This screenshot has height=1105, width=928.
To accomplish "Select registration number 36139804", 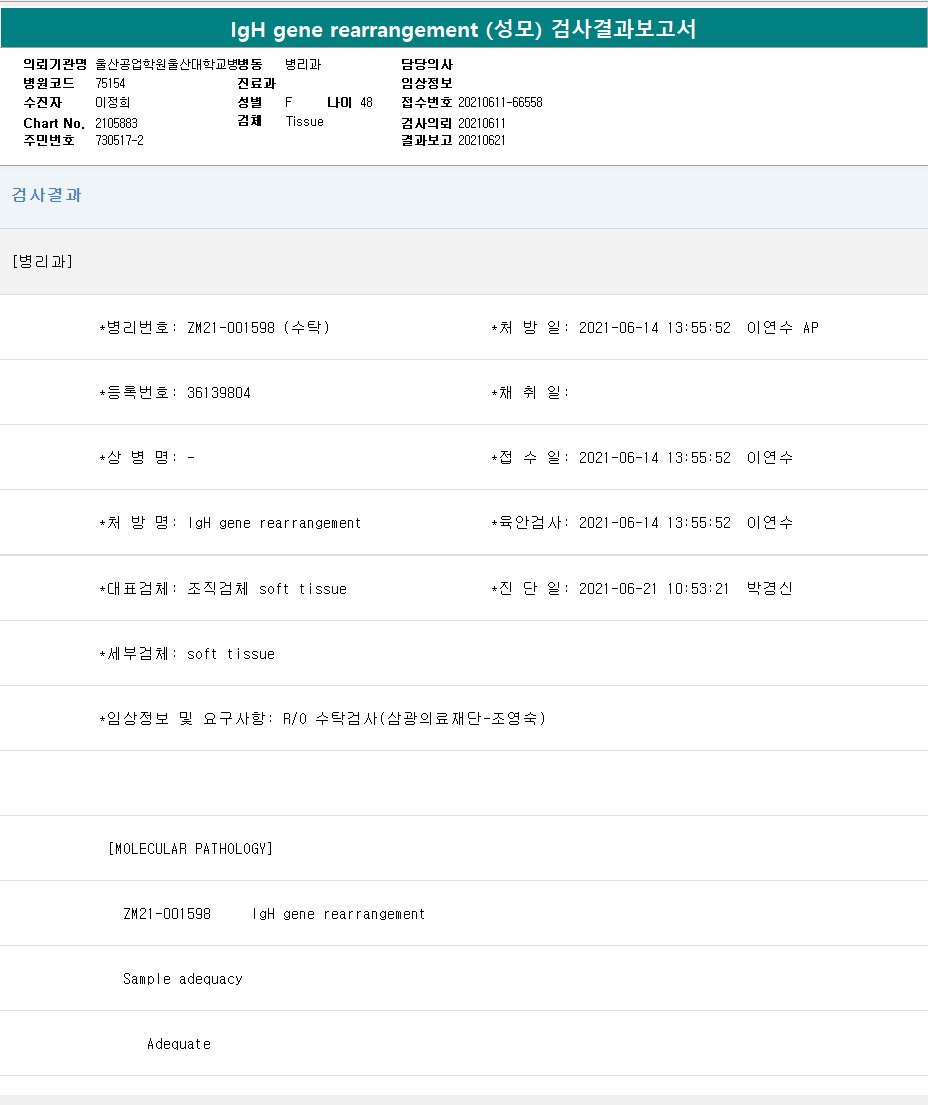I will pos(218,393).
